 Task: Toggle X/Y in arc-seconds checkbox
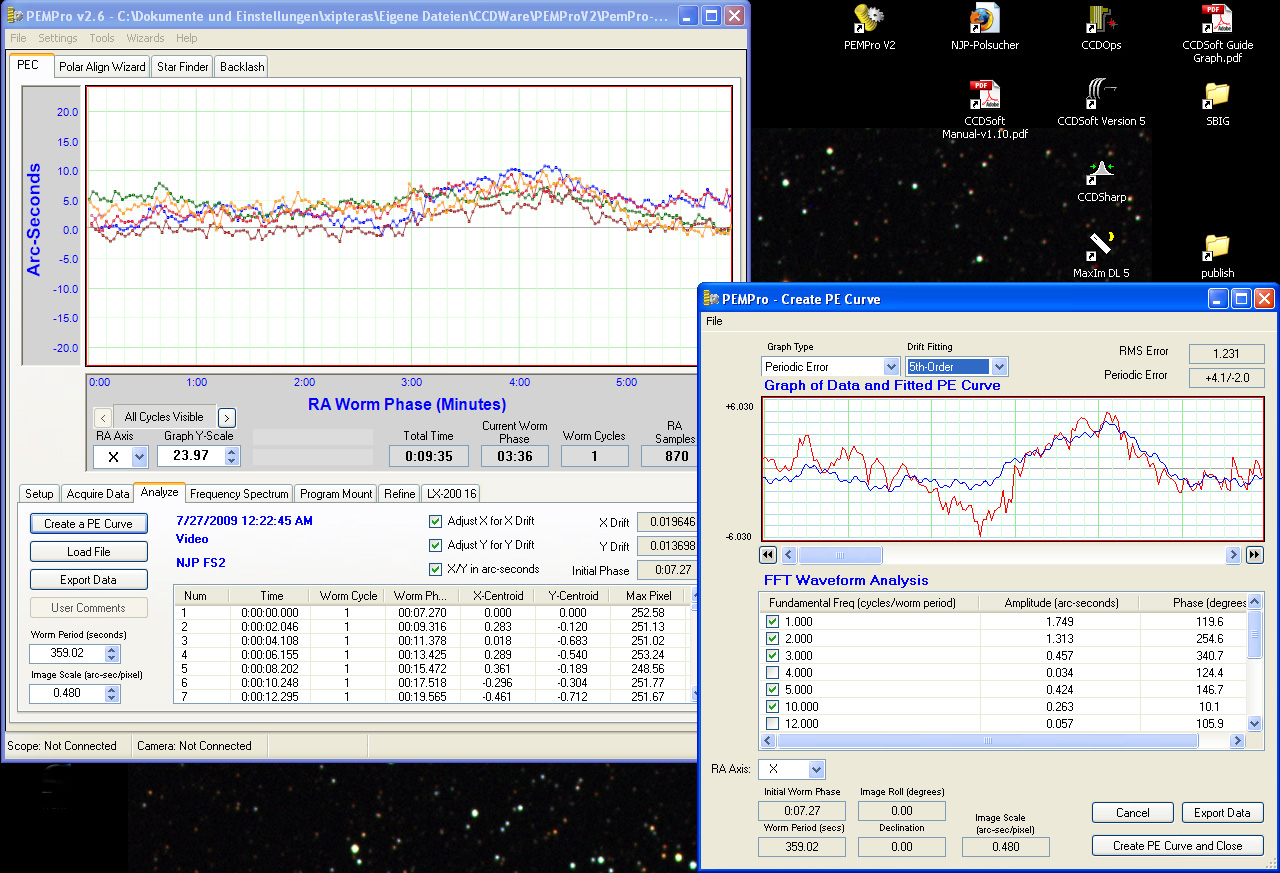pyautogui.click(x=435, y=569)
